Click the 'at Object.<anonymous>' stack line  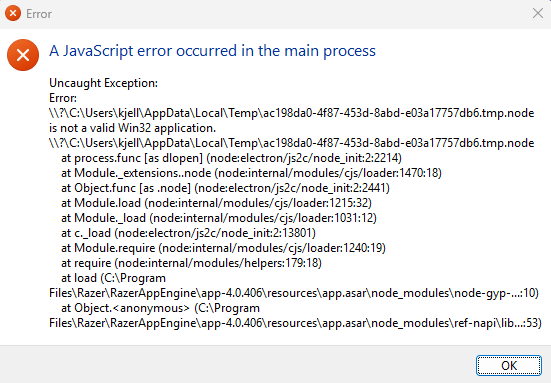coord(160,308)
